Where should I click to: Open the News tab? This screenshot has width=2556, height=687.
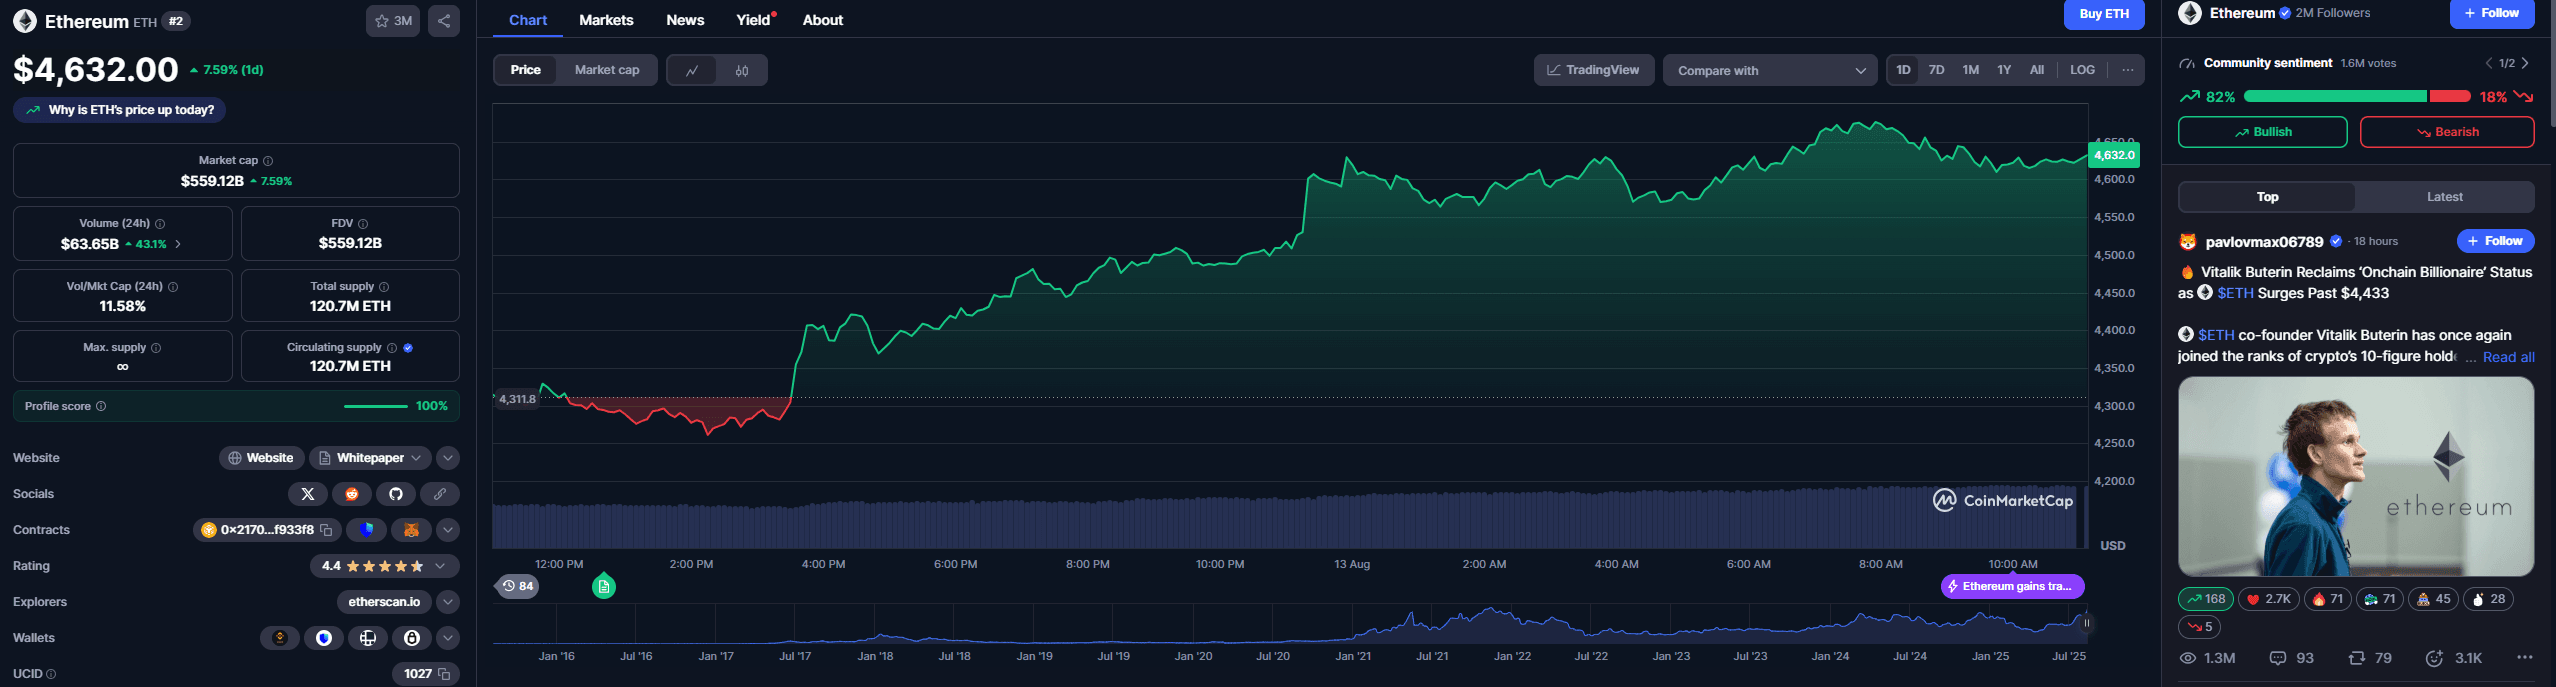coord(685,20)
